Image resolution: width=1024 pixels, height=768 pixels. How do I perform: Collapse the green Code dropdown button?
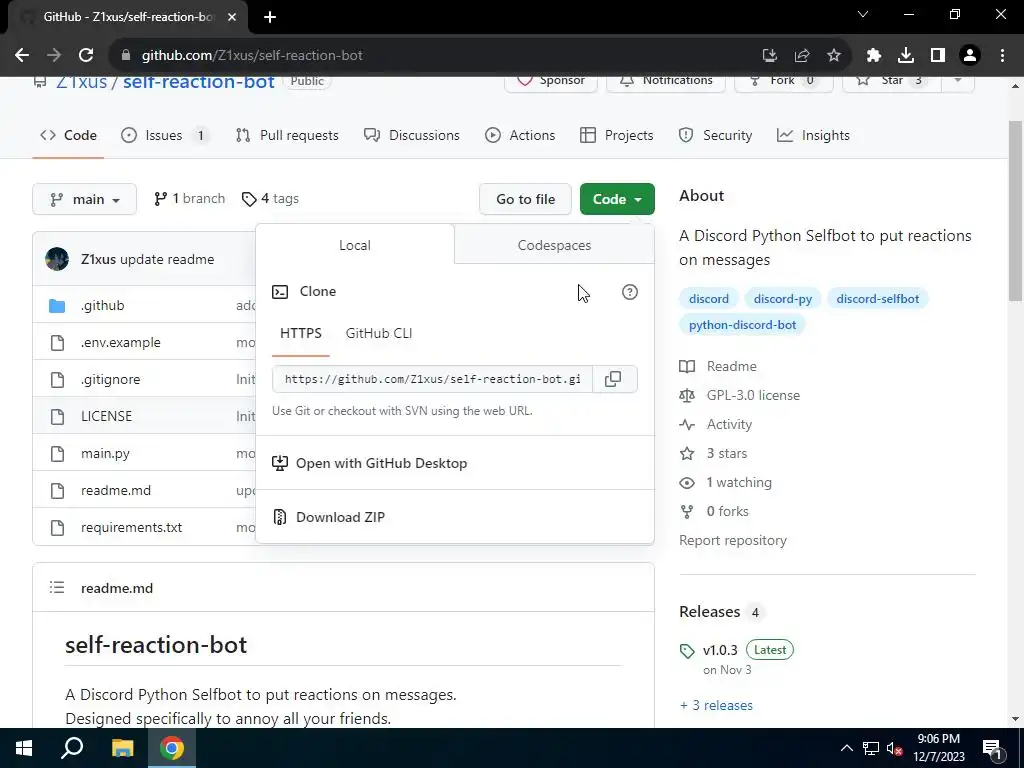[617, 199]
